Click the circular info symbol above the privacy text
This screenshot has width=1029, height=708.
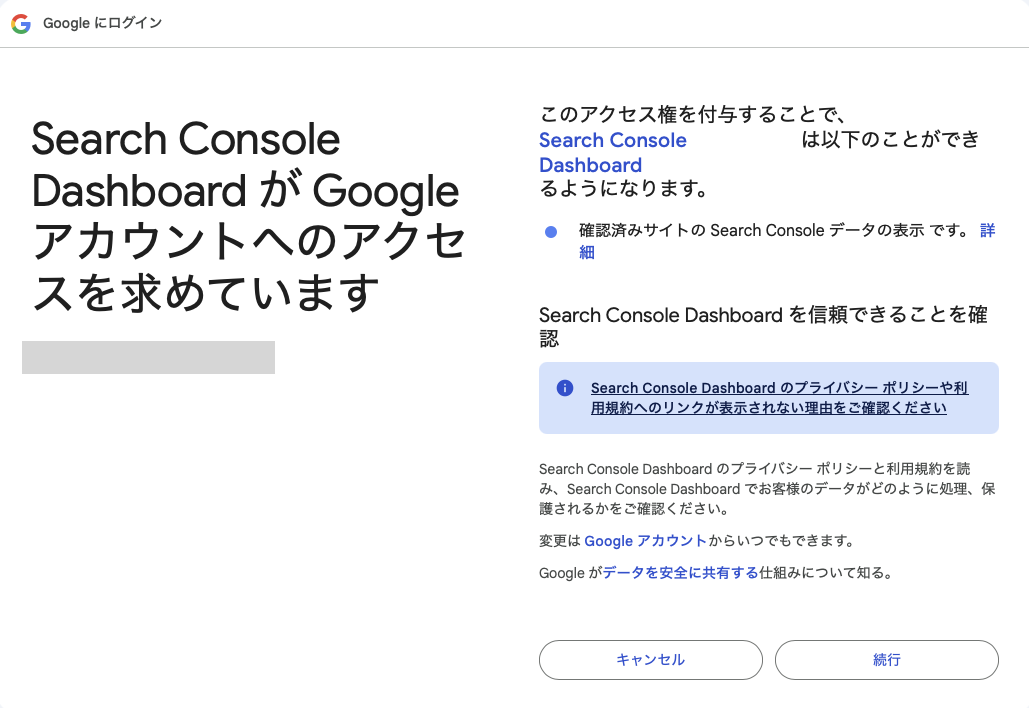point(567,389)
